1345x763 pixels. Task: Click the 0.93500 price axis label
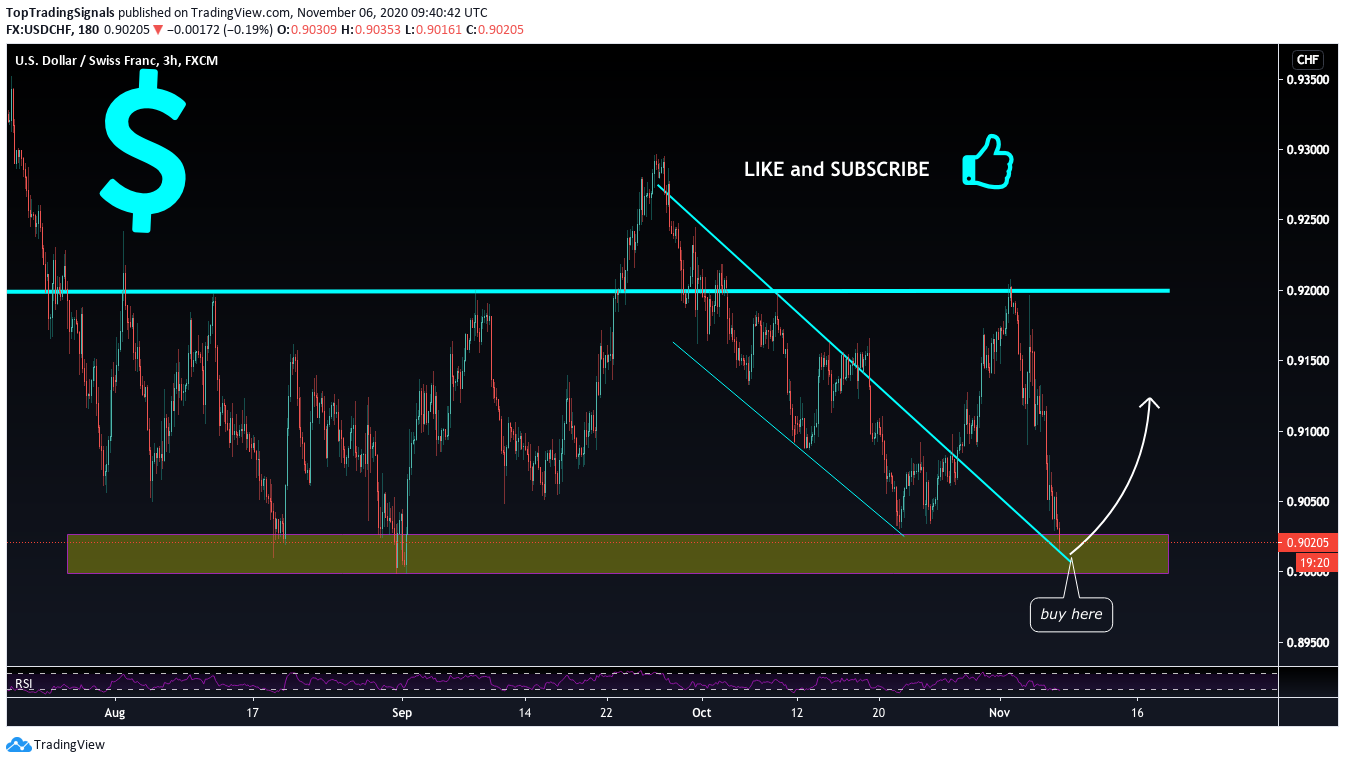click(x=1308, y=79)
